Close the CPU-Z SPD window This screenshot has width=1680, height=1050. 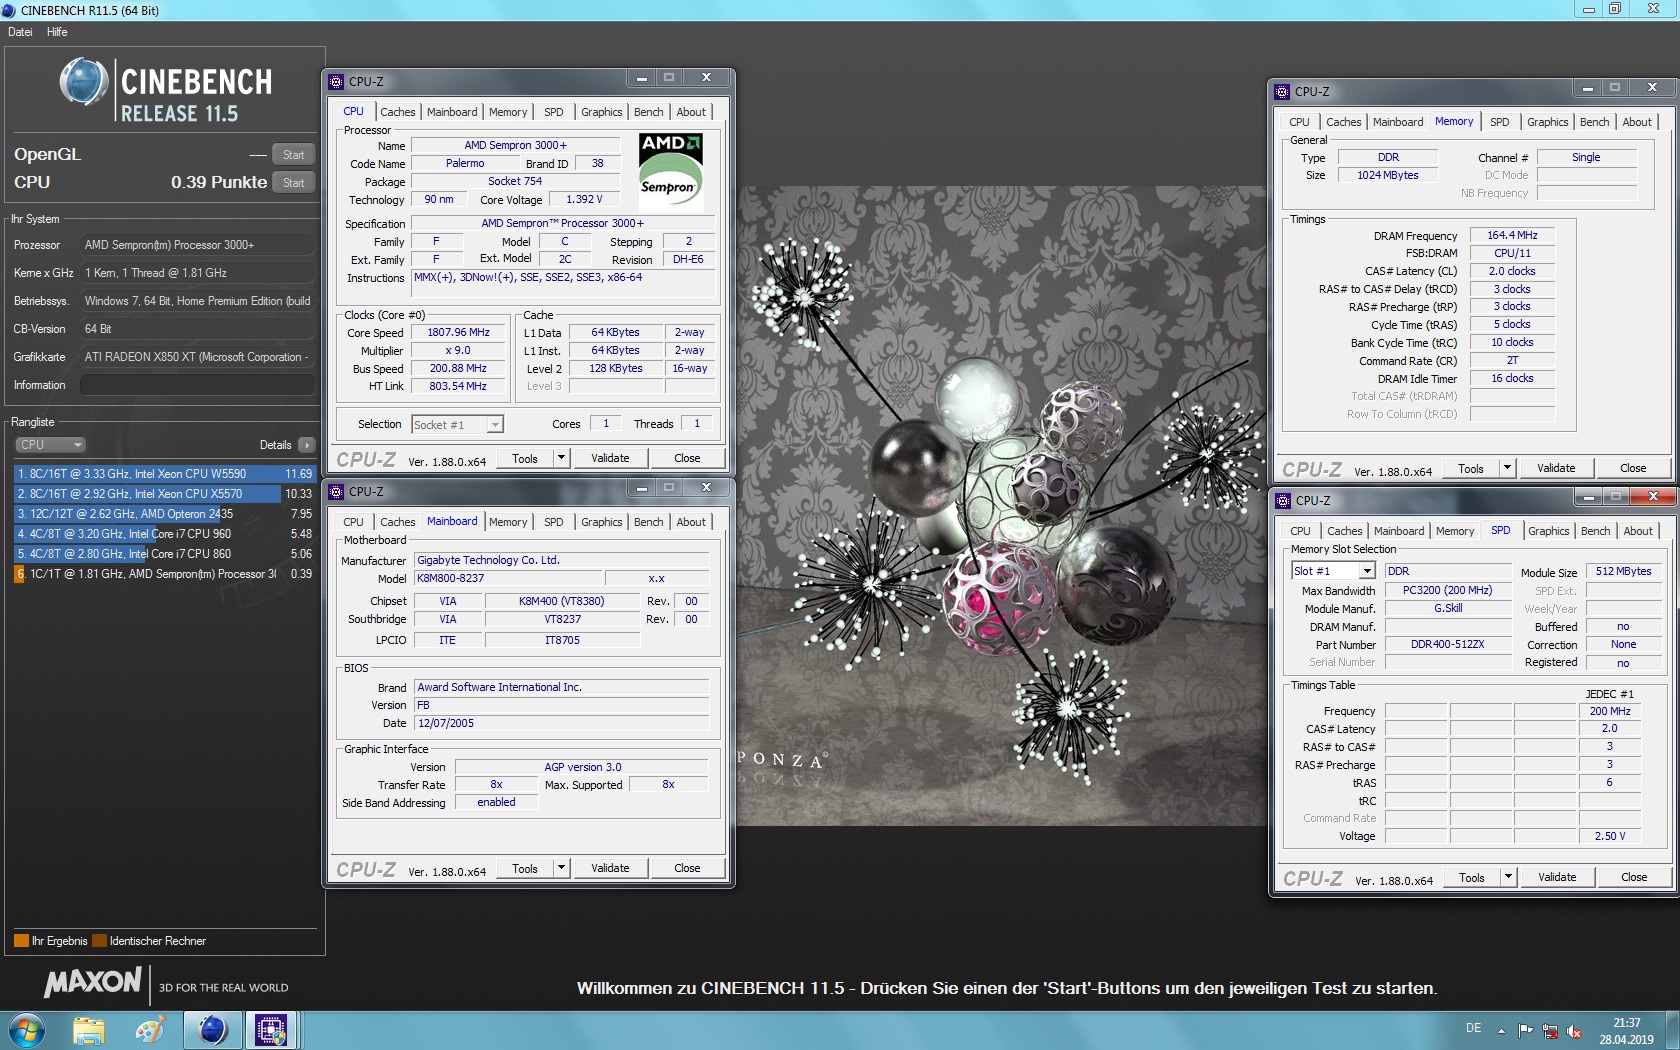(x=1653, y=497)
